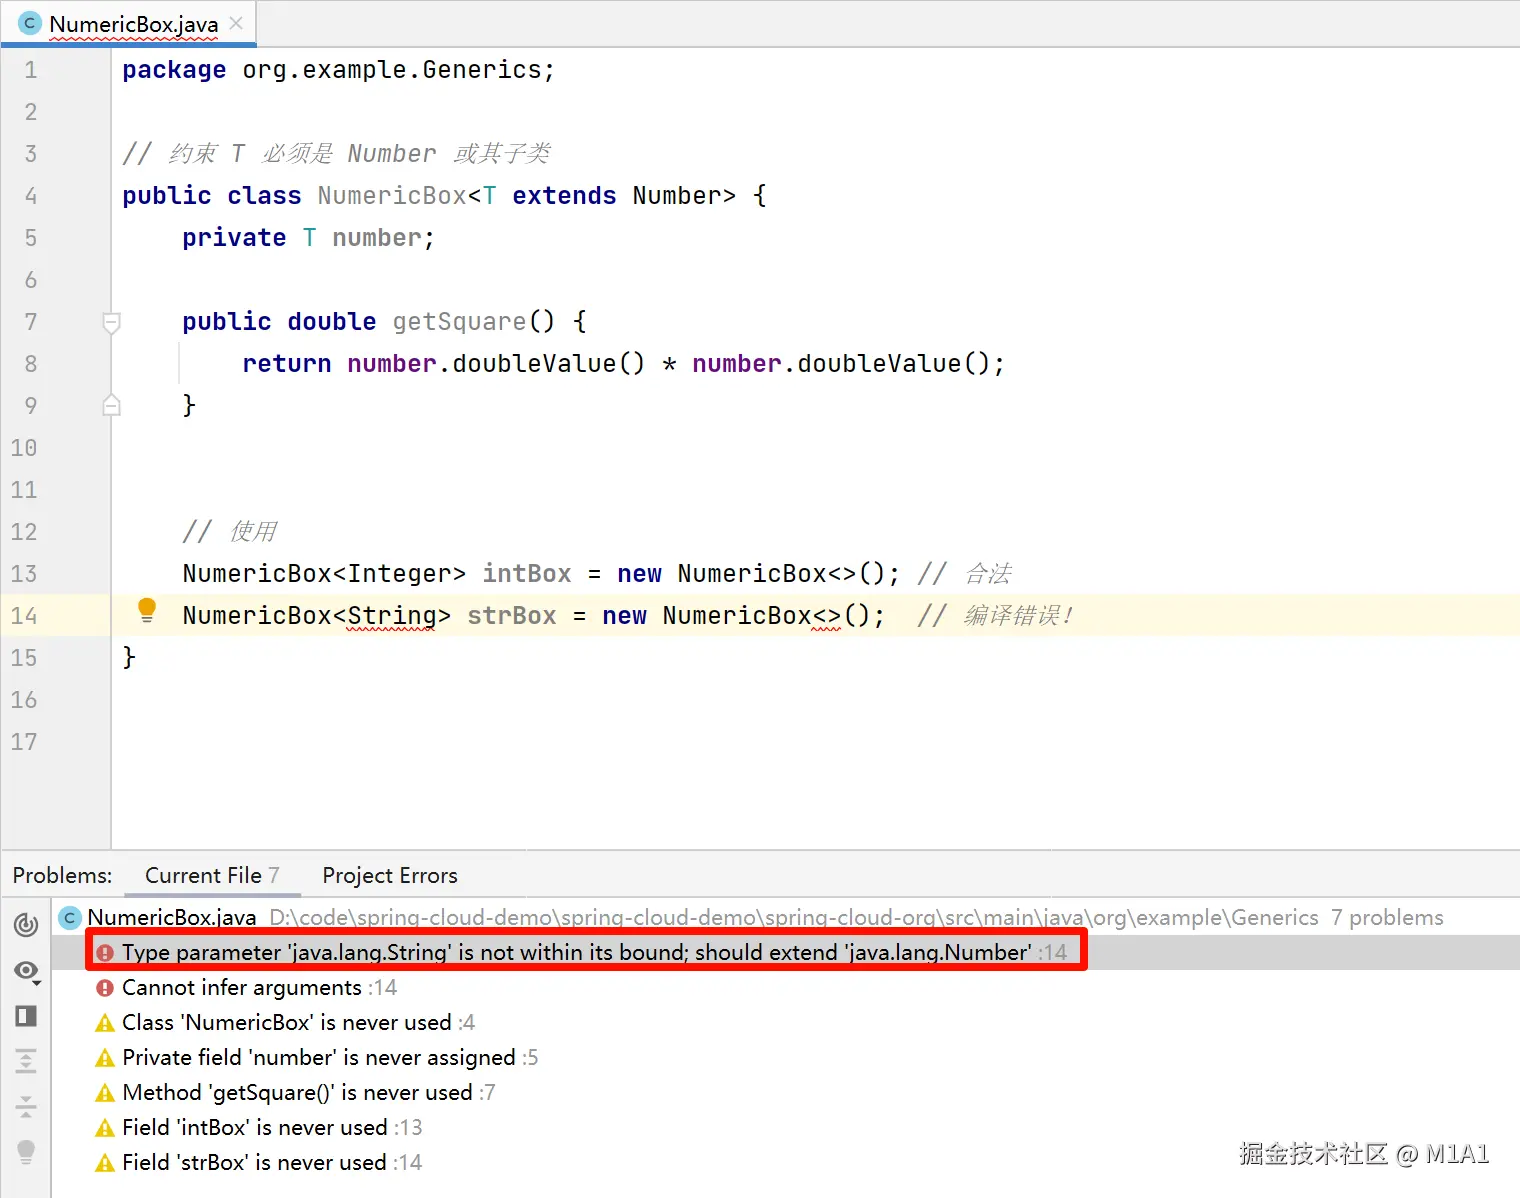Click warning icon beside "Field 'strBox'" message

[105, 1163]
